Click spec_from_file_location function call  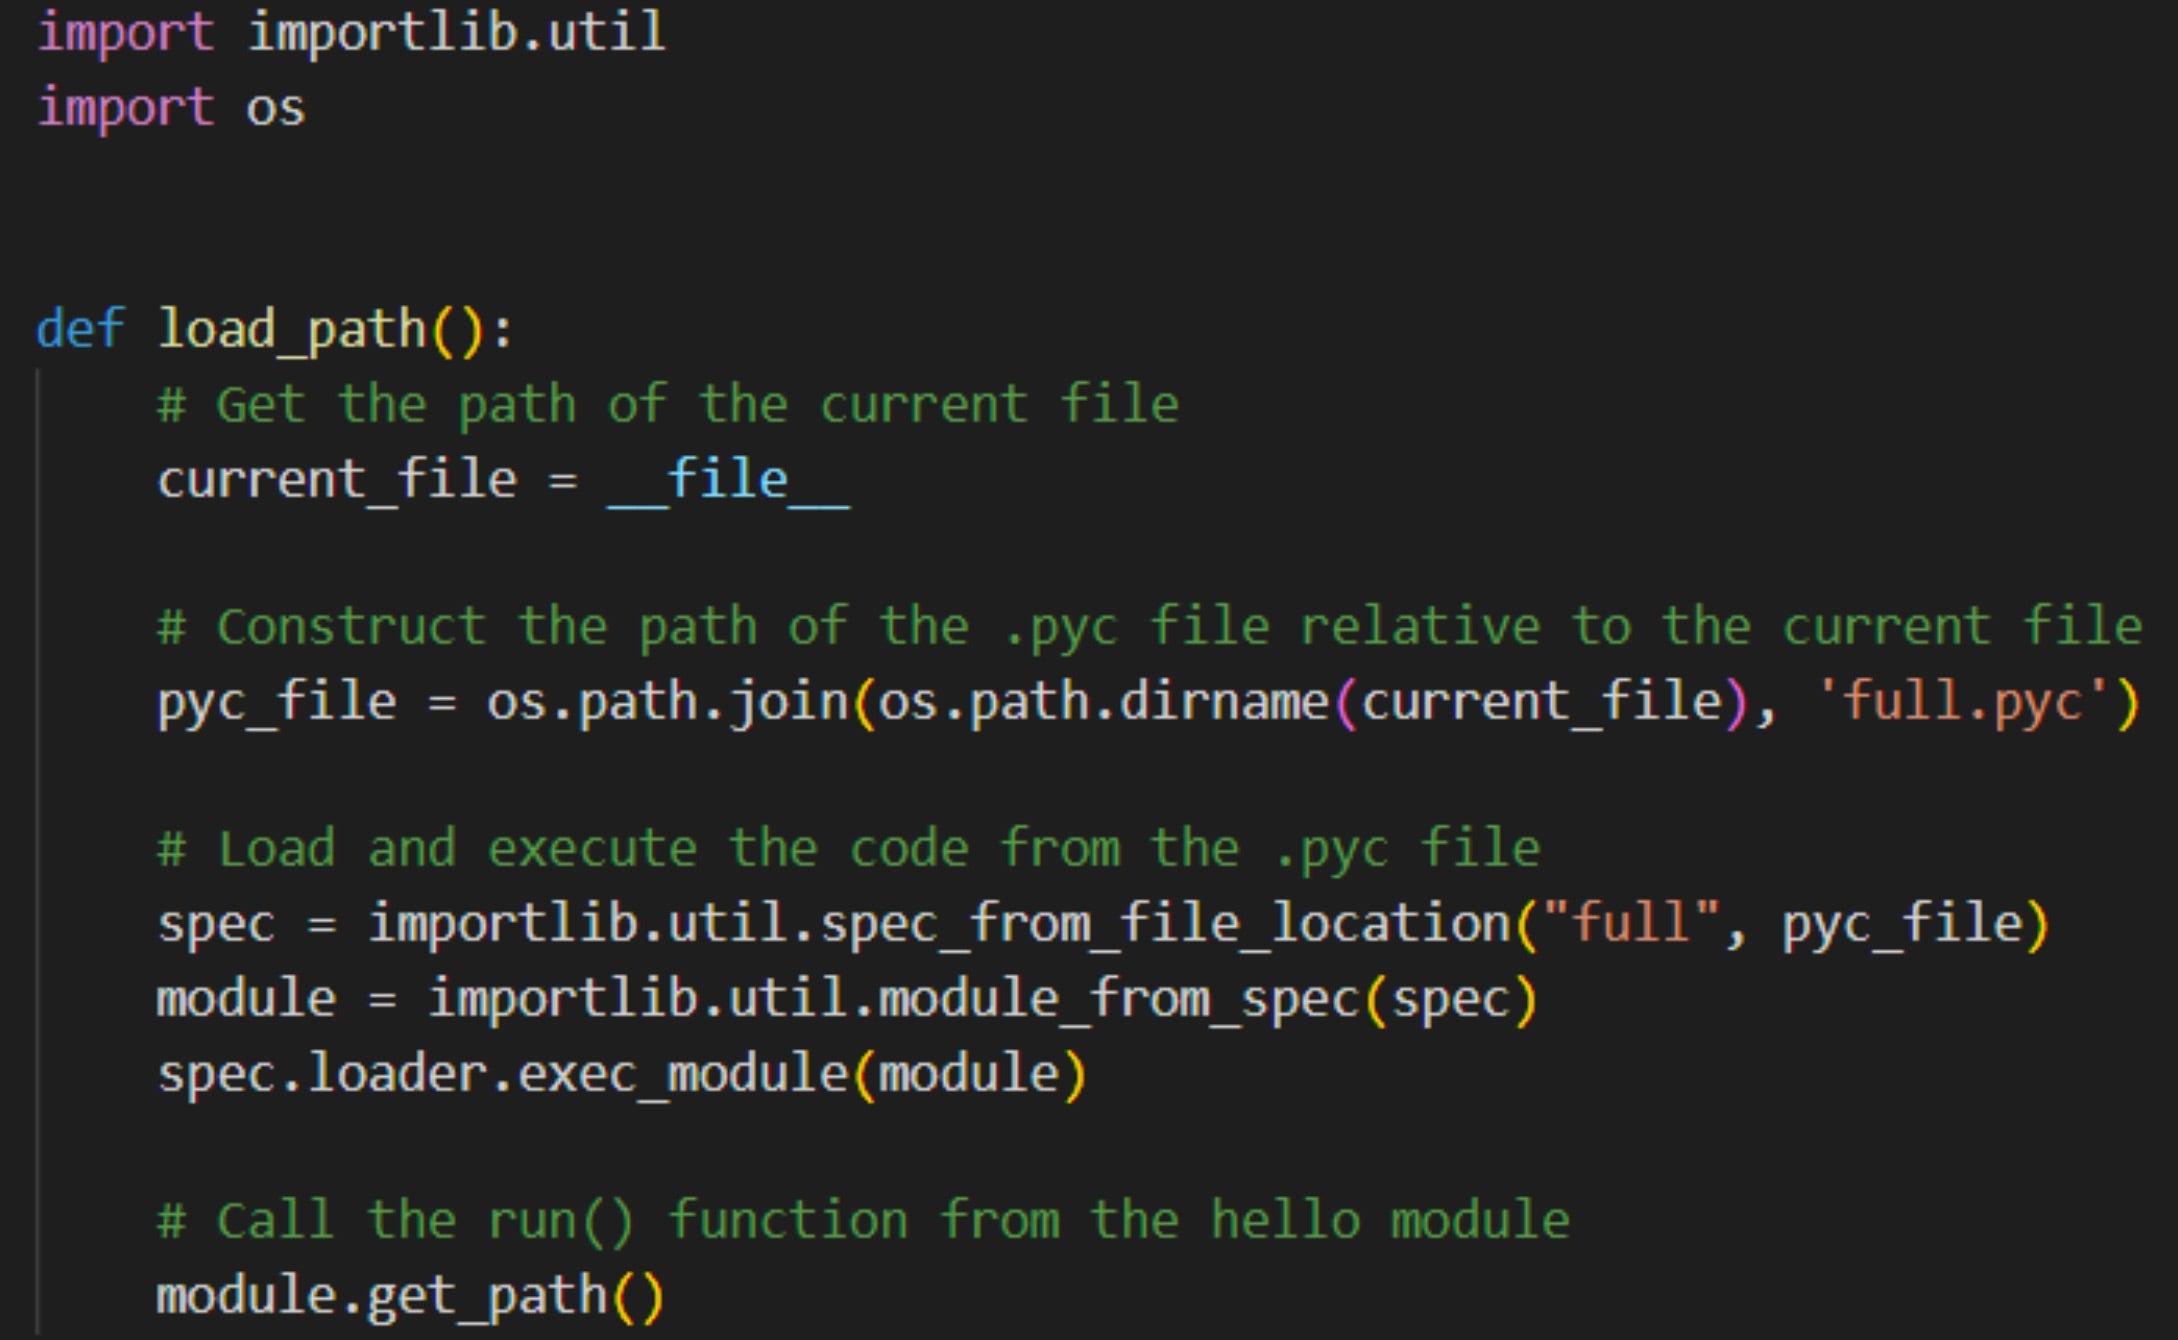1164,923
